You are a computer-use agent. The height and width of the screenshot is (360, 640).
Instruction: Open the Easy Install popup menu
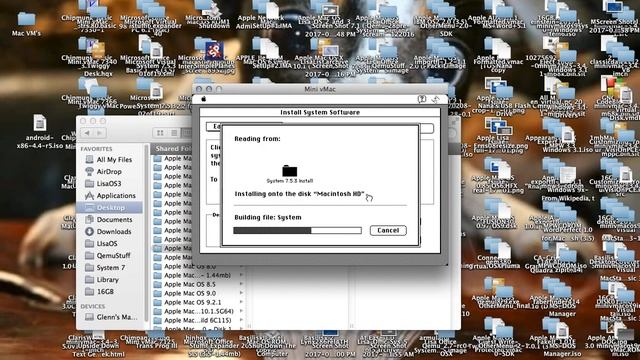(x=214, y=127)
